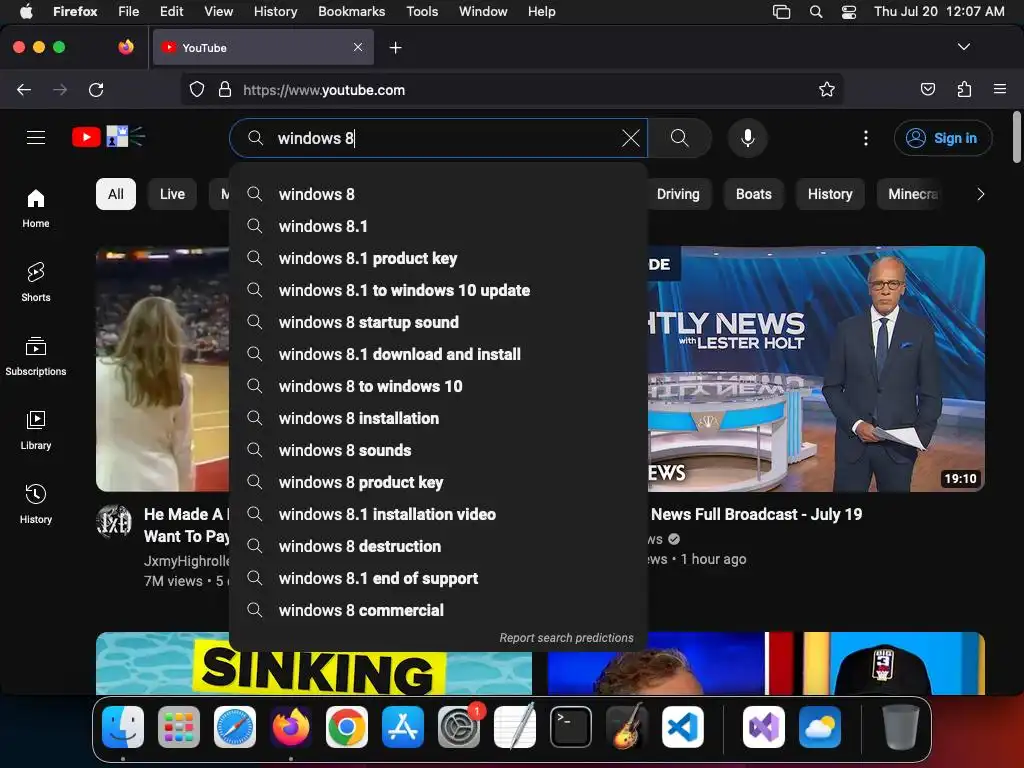This screenshot has width=1024, height=768.
Task: Click the Sign in button
Action: click(943, 138)
